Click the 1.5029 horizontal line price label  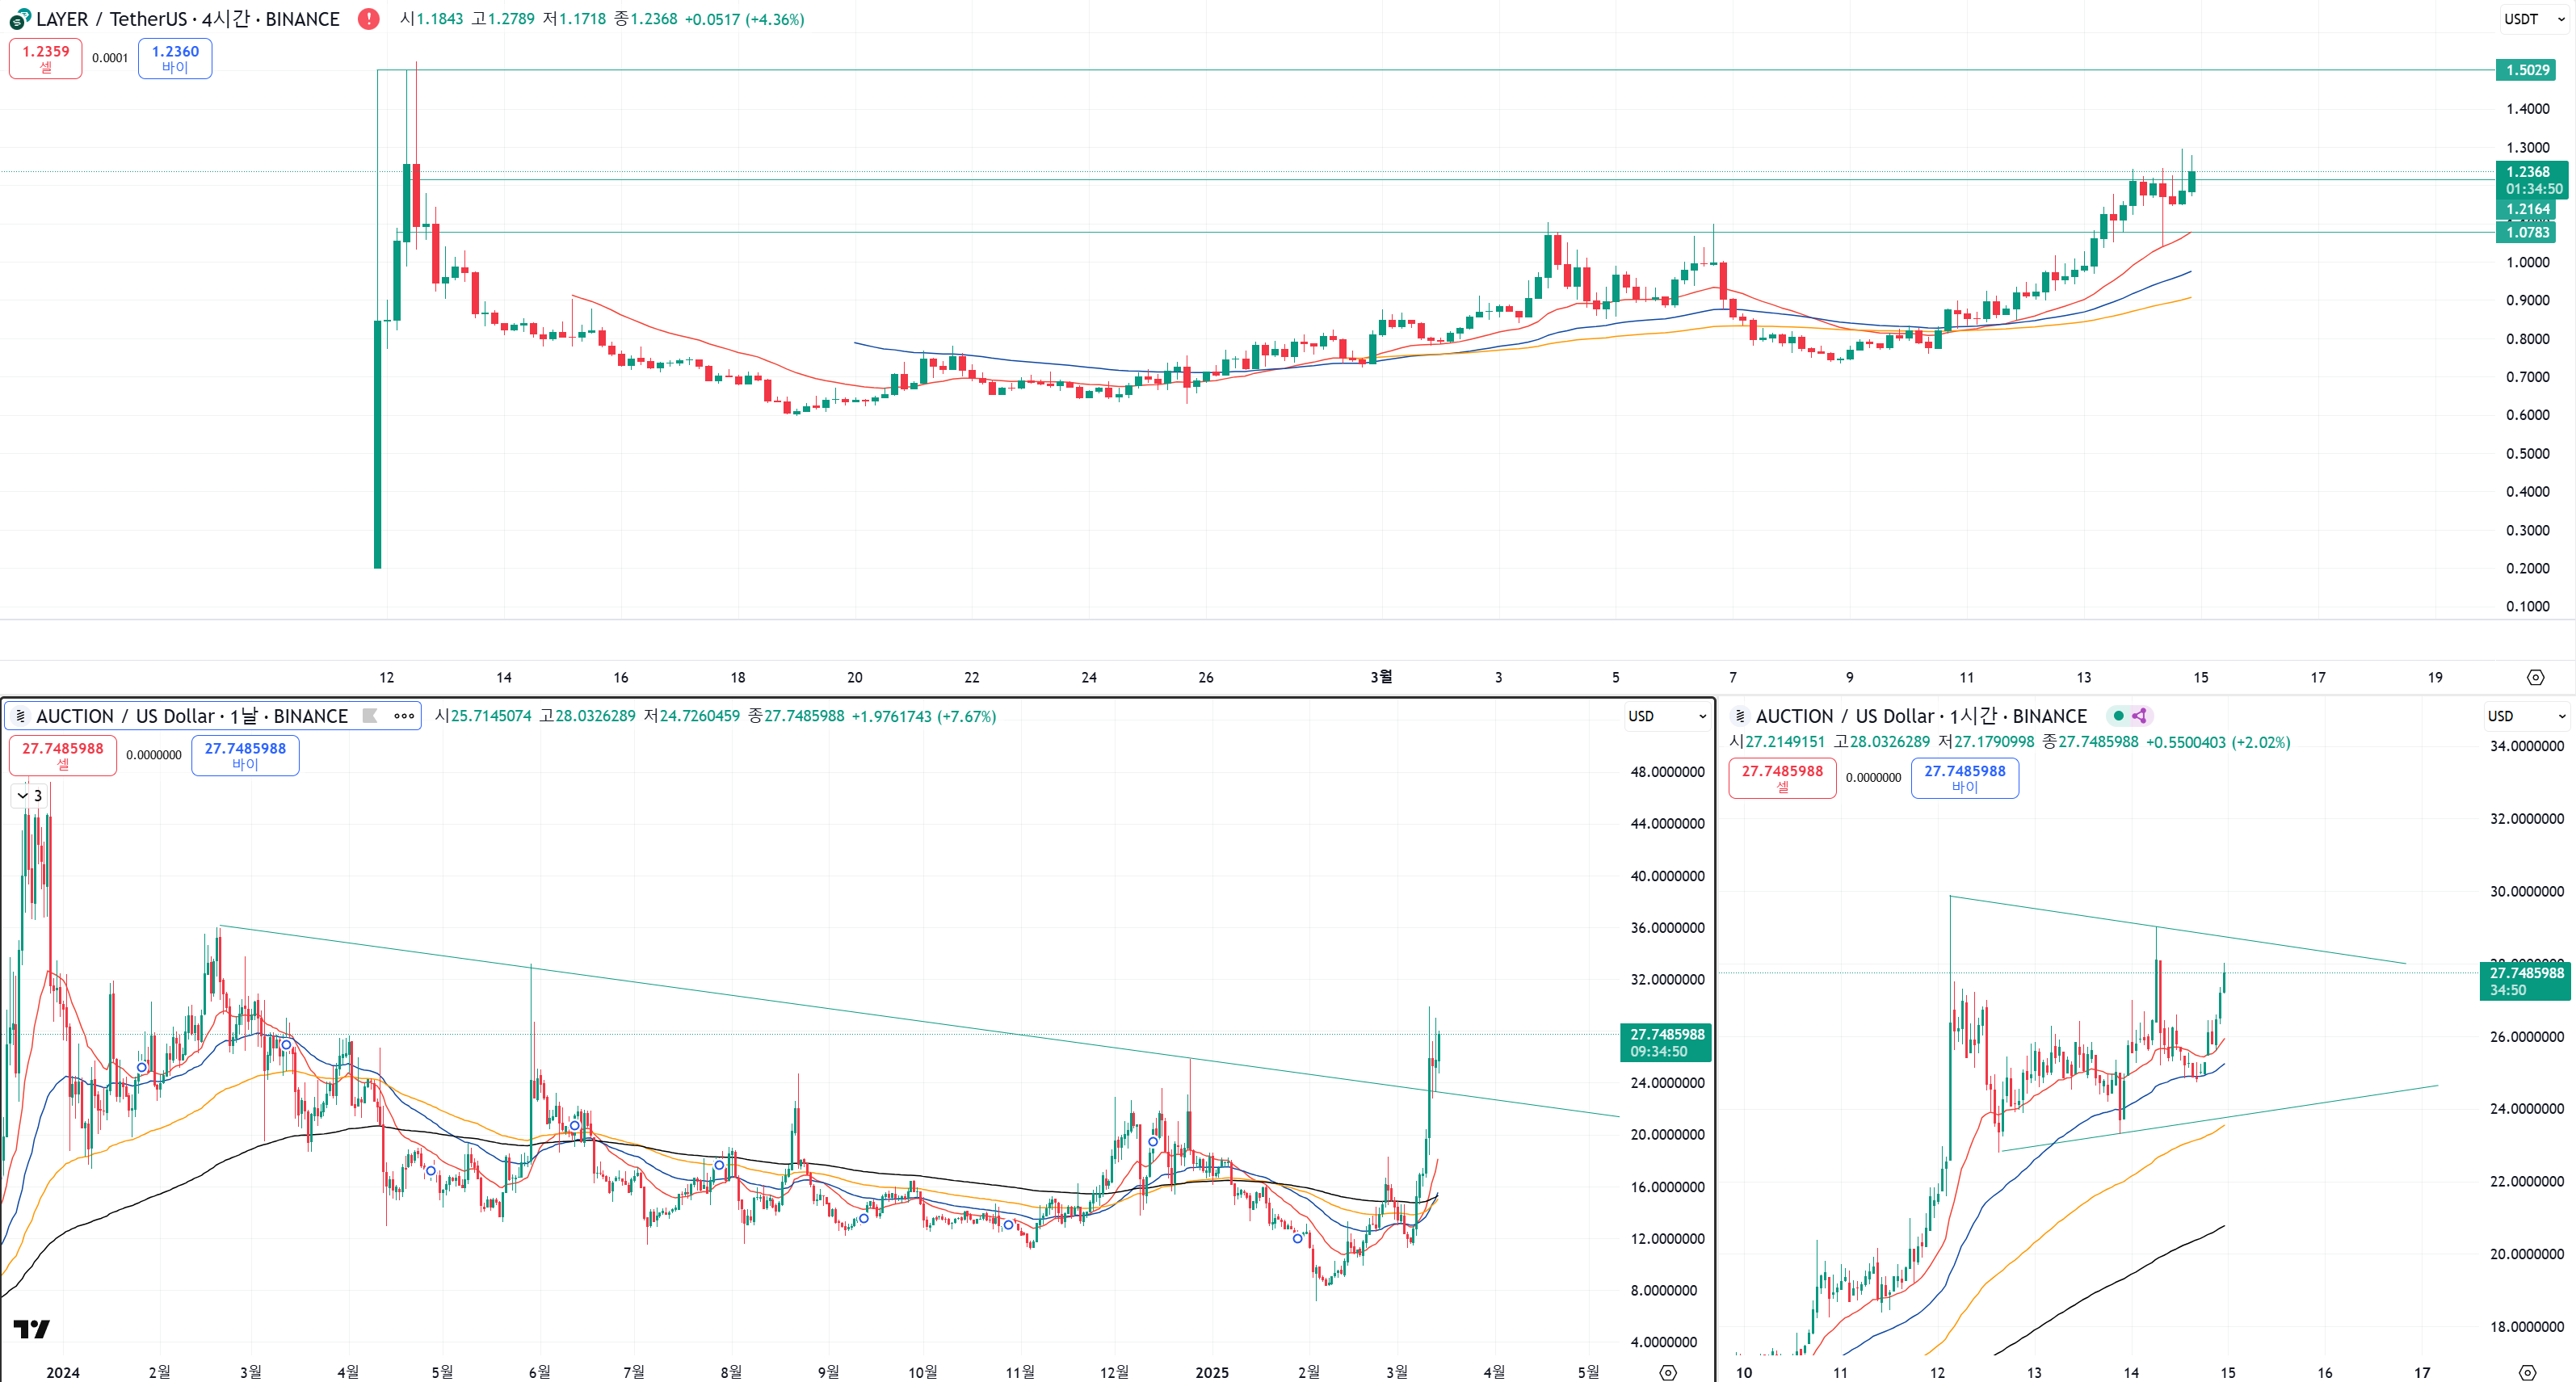click(x=2526, y=70)
